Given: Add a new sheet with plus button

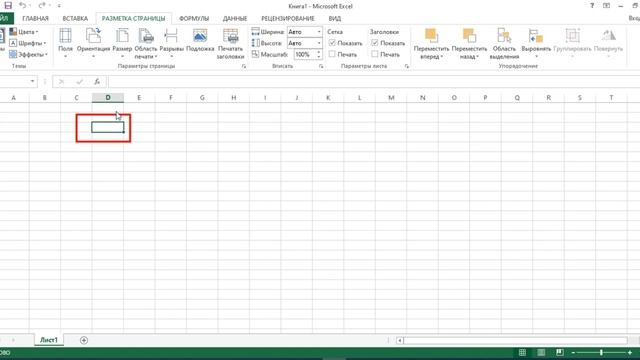Looking at the screenshot, I should (x=84, y=340).
